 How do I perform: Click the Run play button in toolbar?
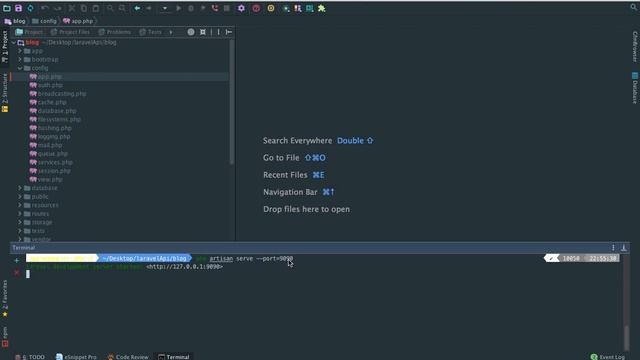pyautogui.click(x=178, y=8)
